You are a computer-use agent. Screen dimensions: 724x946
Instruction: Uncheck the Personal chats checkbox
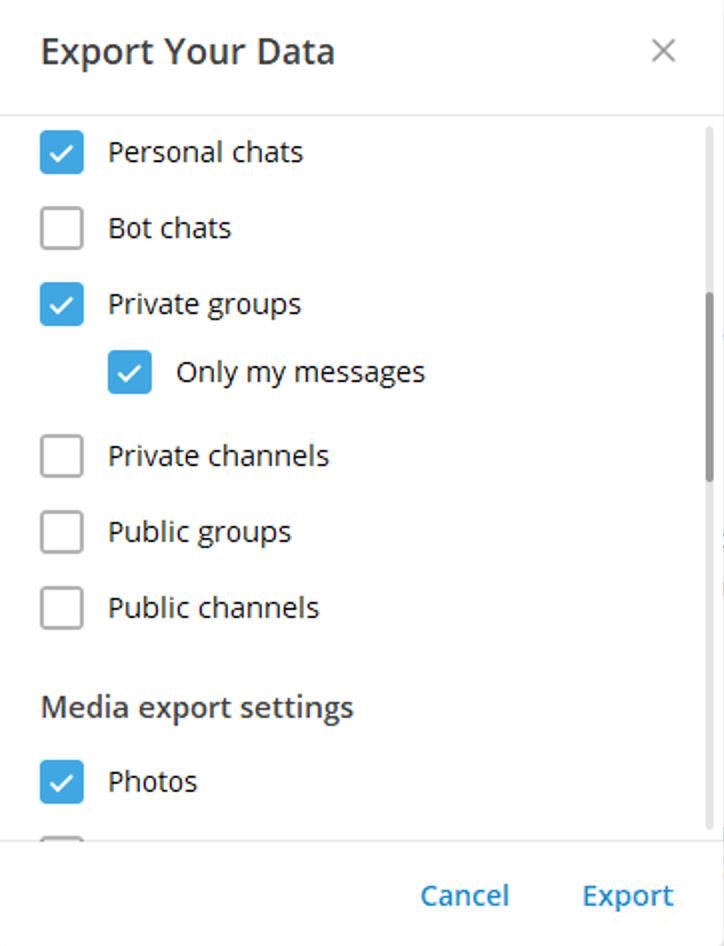62,153
